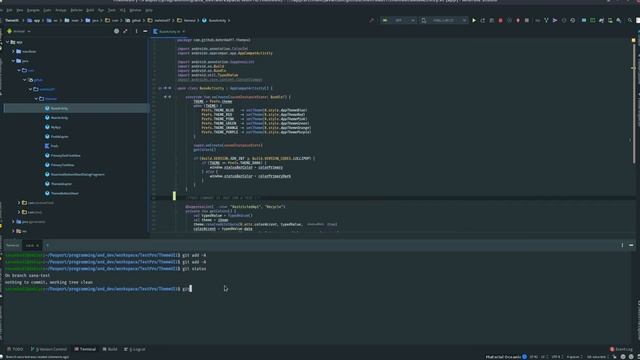The height and width of the screenshot is (360, 640).
Task: Open the Project panel options menu
Action: (x=136, y=31)
